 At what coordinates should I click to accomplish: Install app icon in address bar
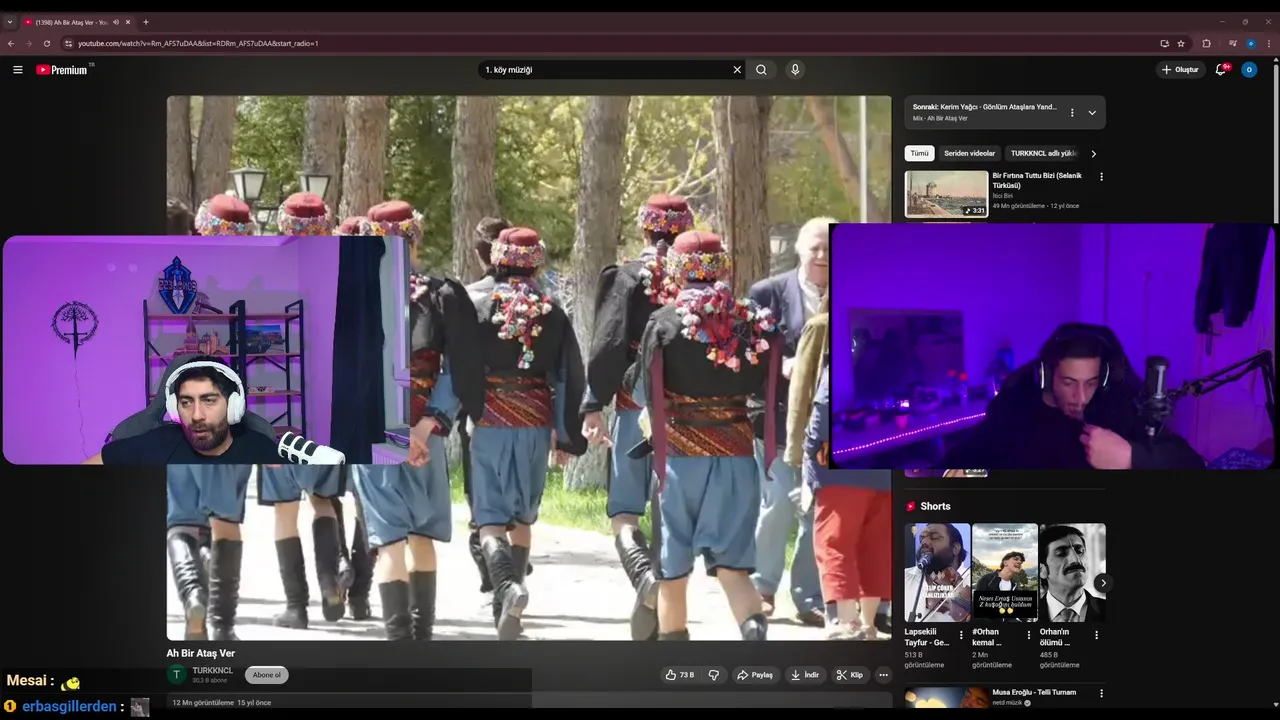coord(1164,43)
